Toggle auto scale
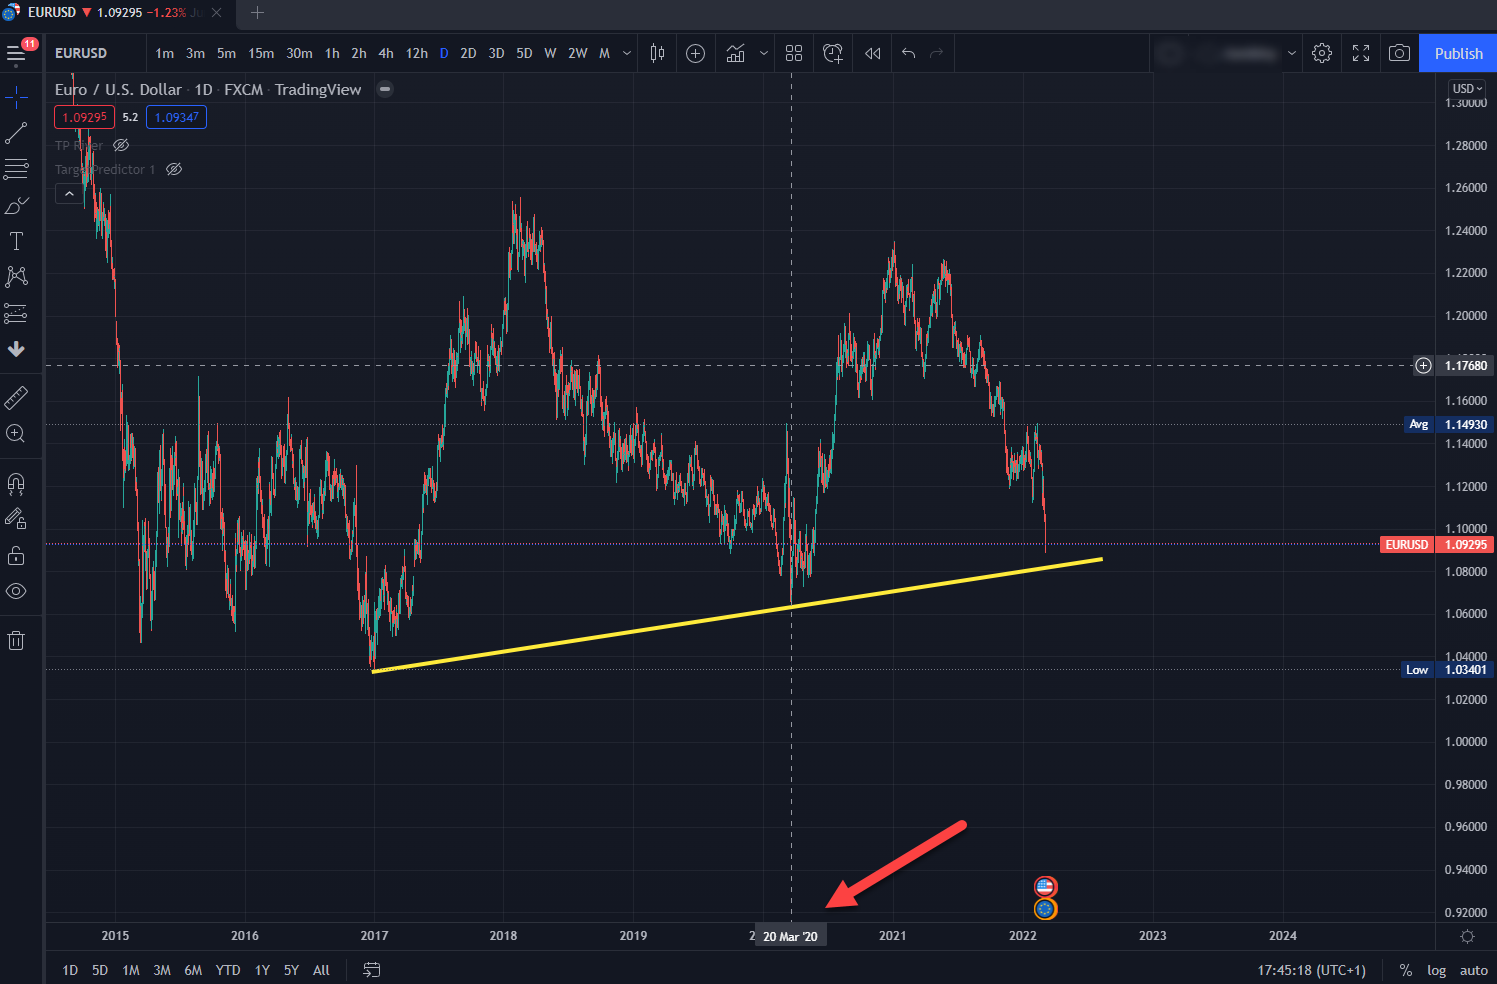 tap(1473, 970)
